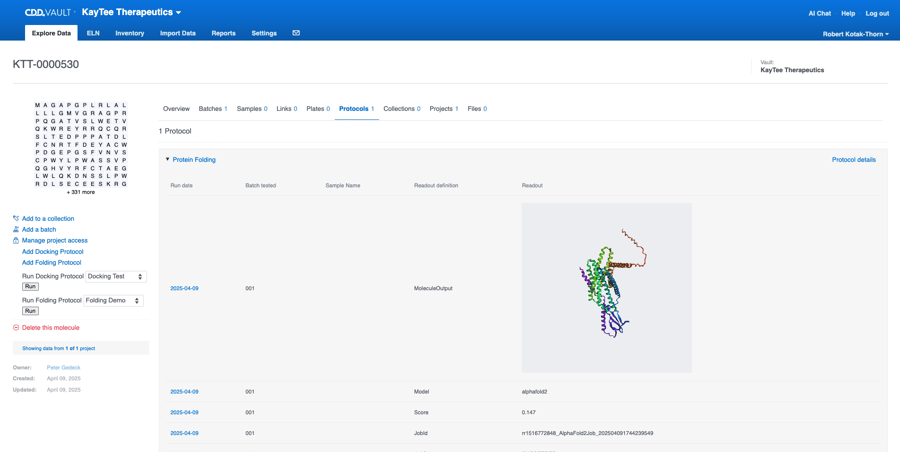Open the Robert Kotak-Thorn user menu

click(x=856, y=34)
